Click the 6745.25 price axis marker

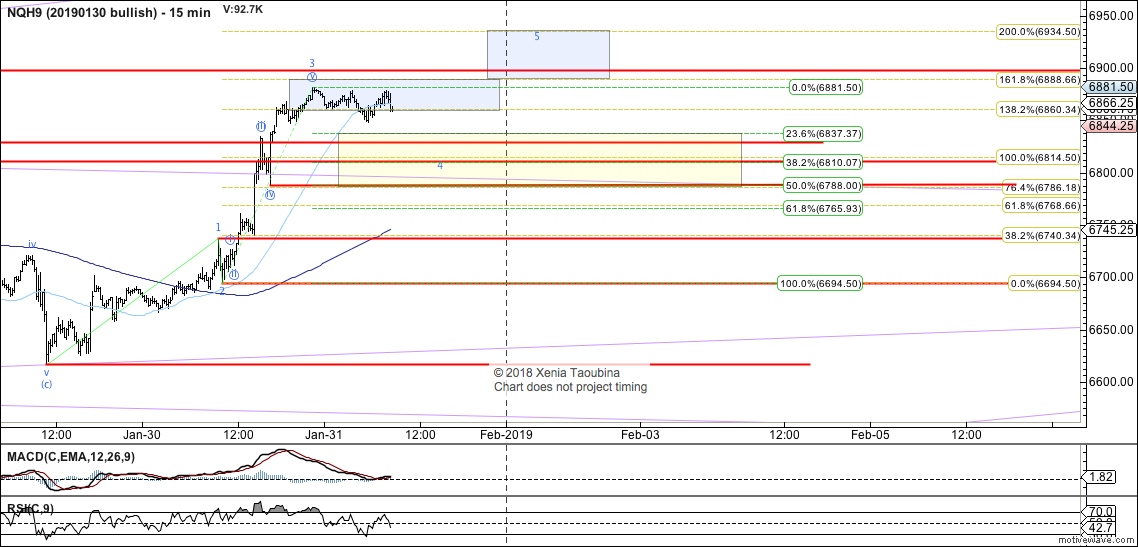1111,229
